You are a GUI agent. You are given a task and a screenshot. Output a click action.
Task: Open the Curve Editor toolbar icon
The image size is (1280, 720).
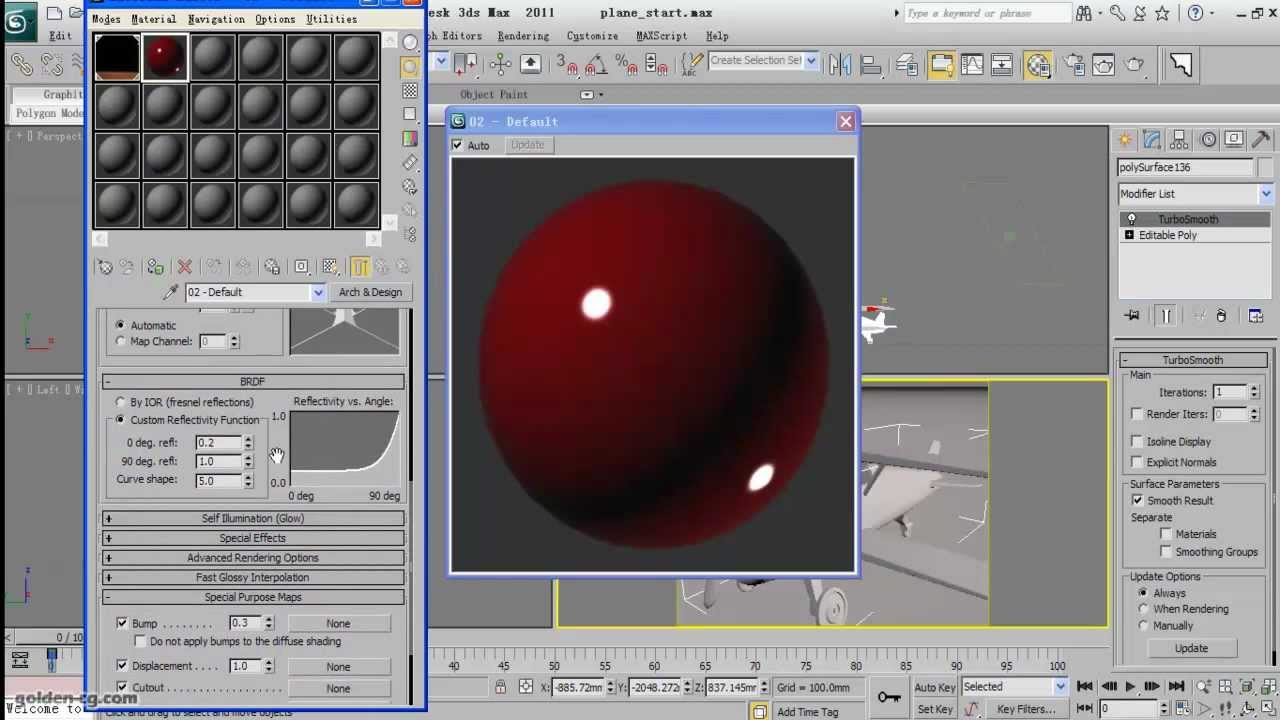[x=971, y=65]
